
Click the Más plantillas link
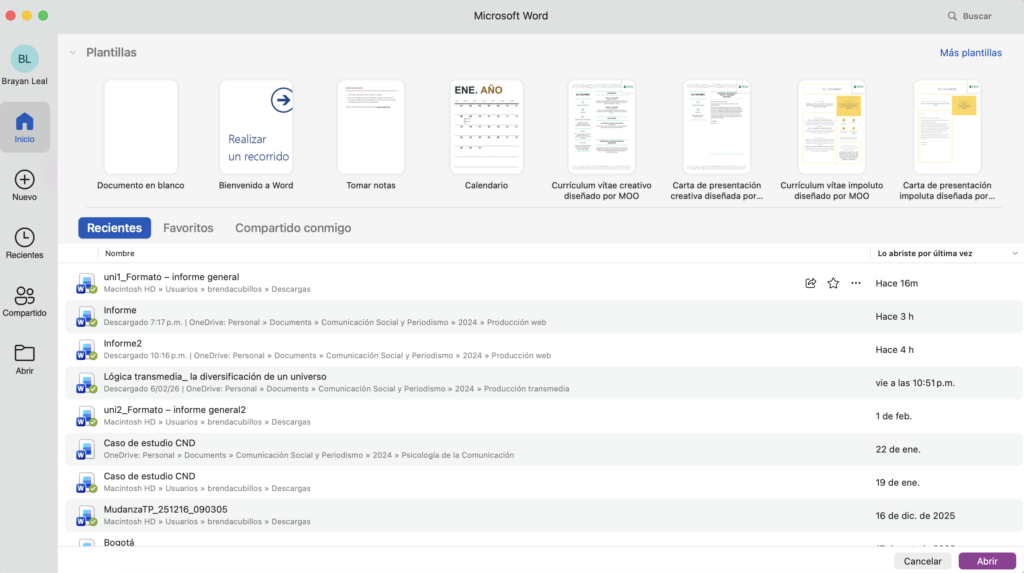[970, 53]
